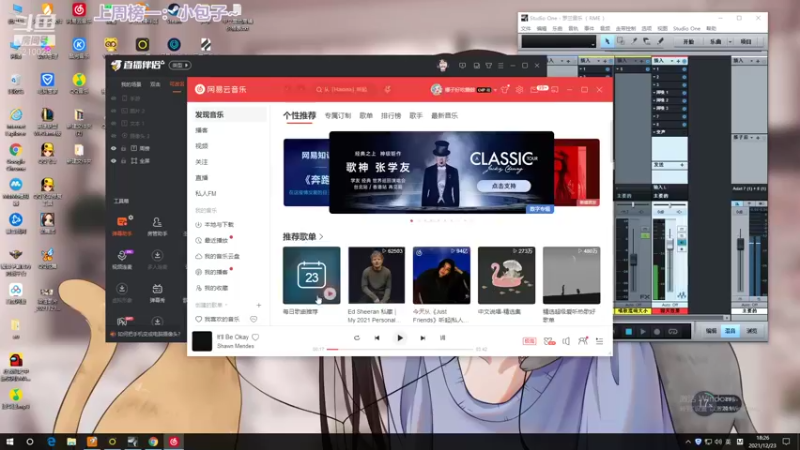This screenshot has width=800, height=450.
Task: Skip to the next track
Action: pos(422,338)
